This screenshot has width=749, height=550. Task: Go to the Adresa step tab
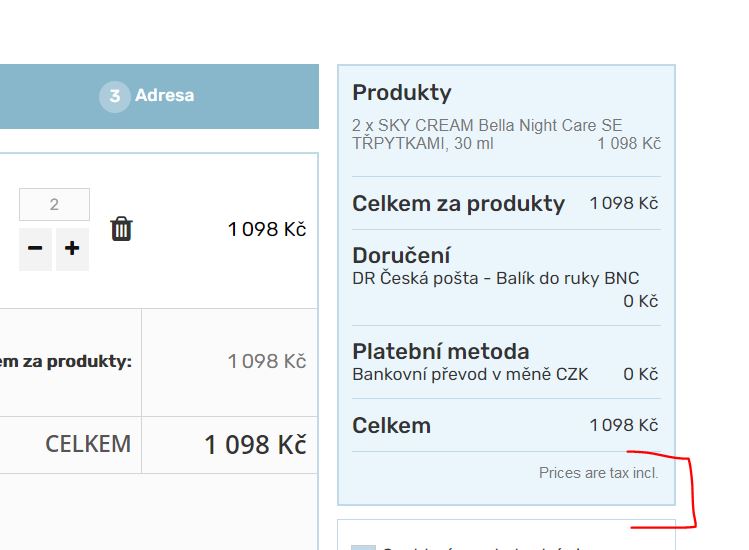click(164, 96)
